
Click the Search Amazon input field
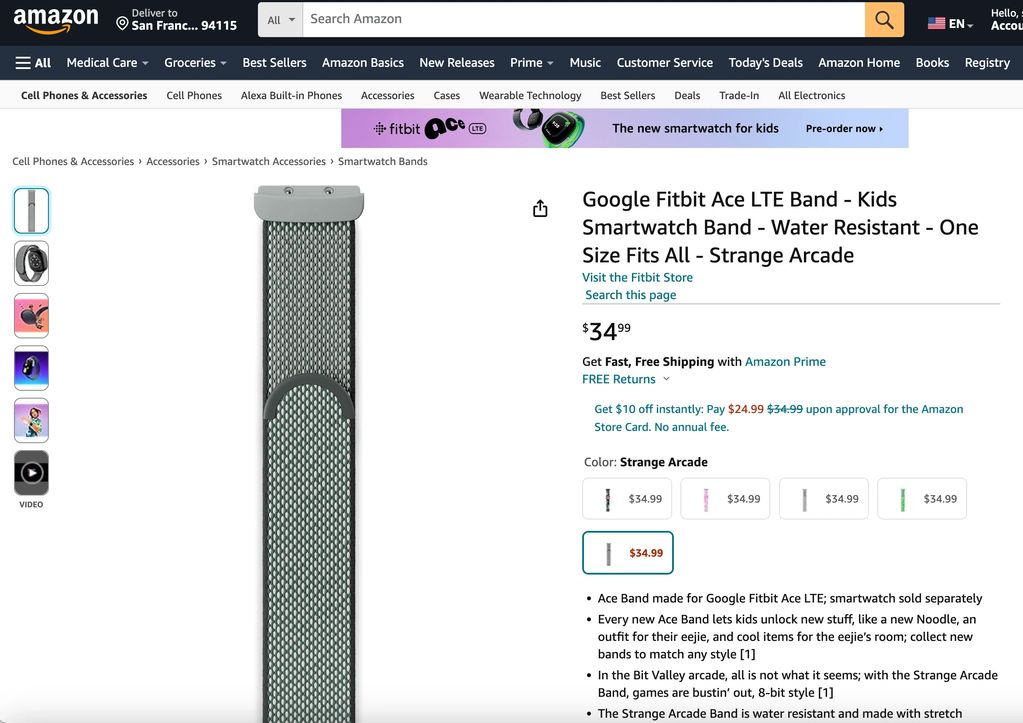(583, 19)
